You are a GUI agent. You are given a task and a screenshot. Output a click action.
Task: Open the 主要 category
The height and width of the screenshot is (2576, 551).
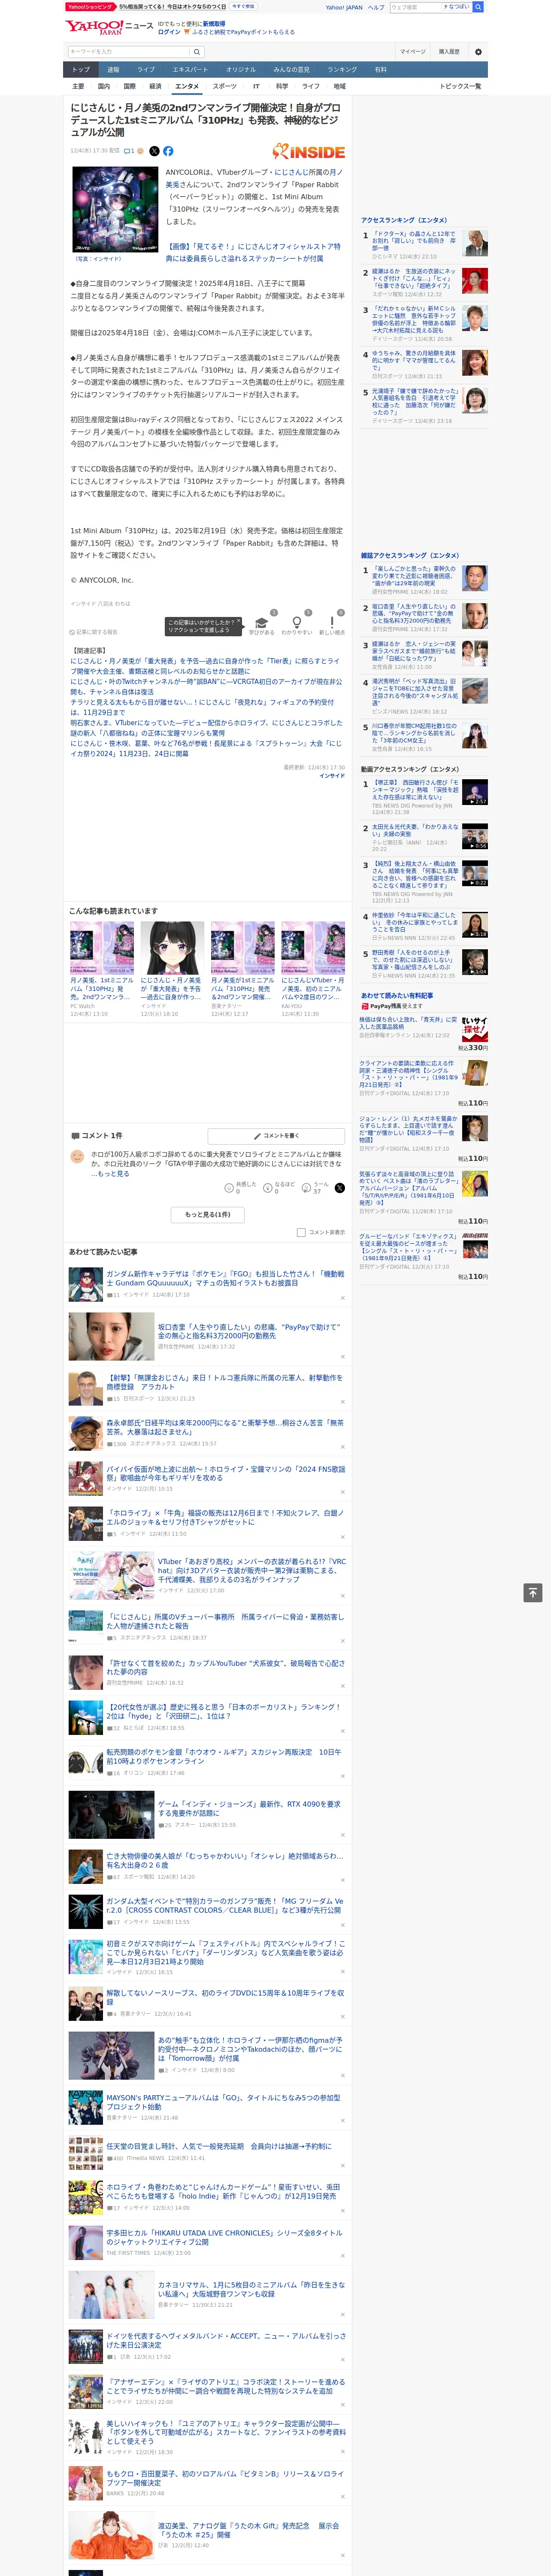(78, 86)
